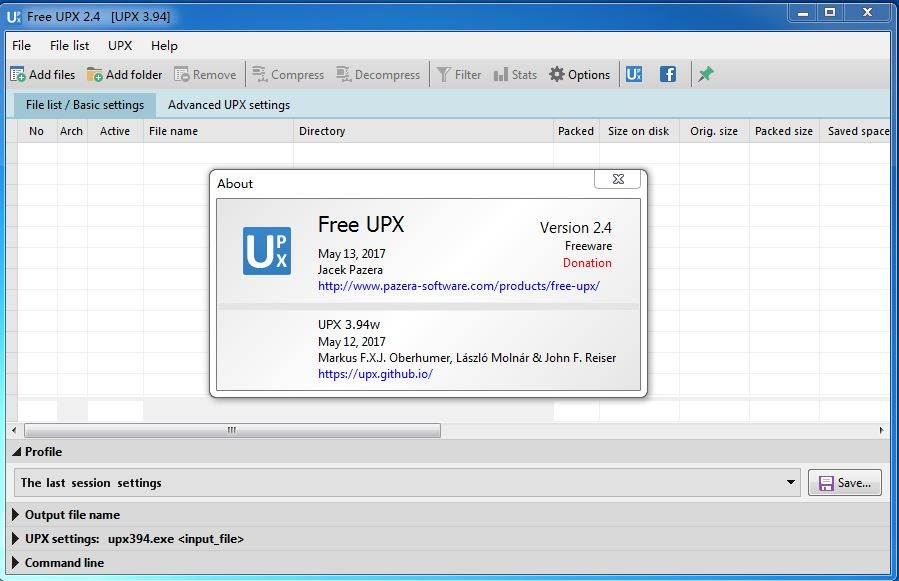Expand the UPX settings section
The width and height of the screenshot is (899, 581).
(x=15, y=539)
